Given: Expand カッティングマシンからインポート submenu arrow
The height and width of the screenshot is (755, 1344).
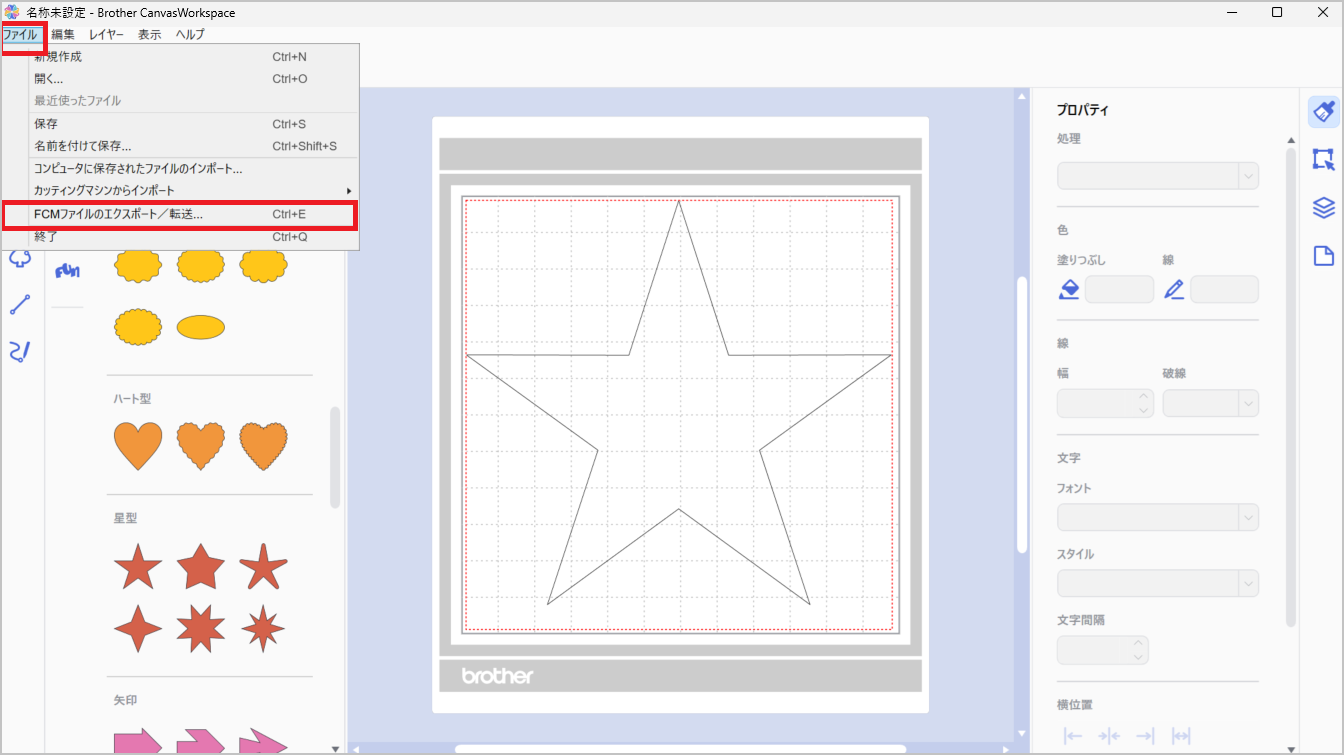Looking at the screenshot, I should [x=349, y=191].
